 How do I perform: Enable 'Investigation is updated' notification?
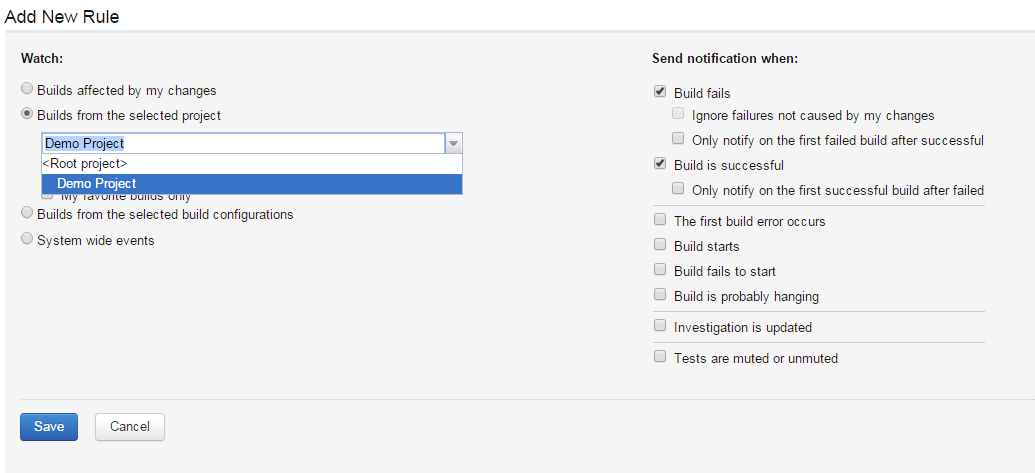click(660, 326)
